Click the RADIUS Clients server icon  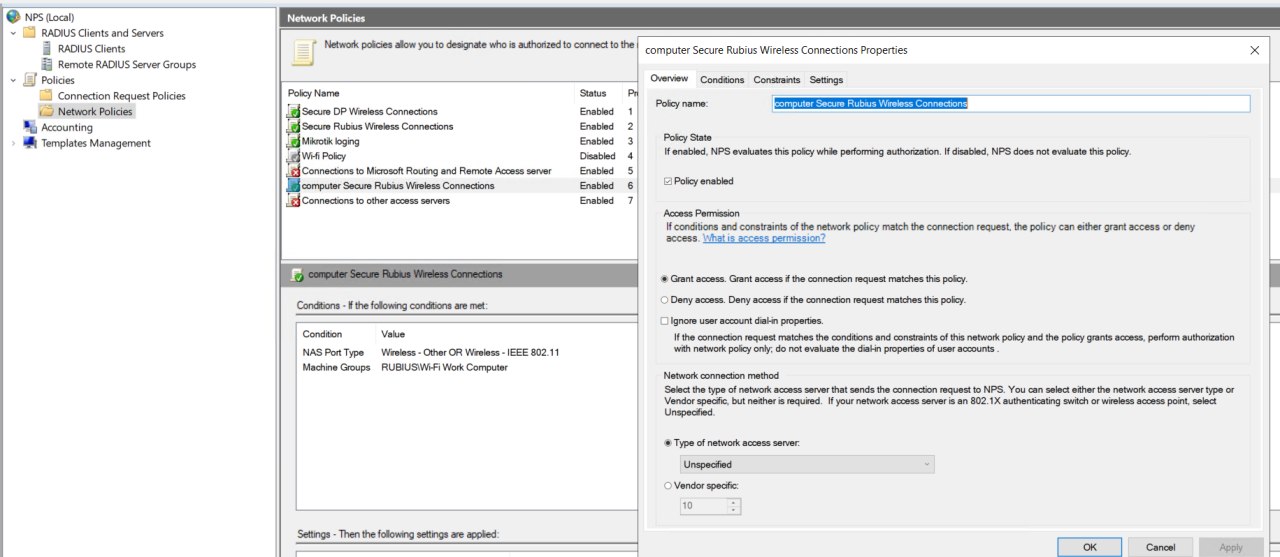pyautogui.click(x=47, y=48)
